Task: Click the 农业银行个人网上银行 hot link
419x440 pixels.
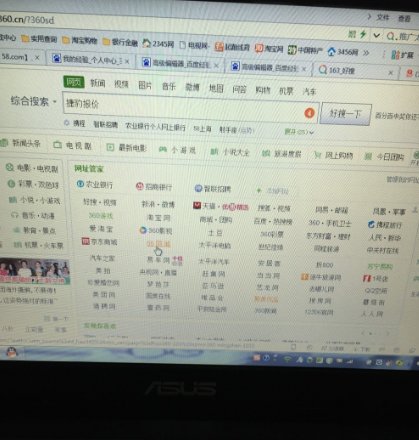Action: [x=155, y=127]
